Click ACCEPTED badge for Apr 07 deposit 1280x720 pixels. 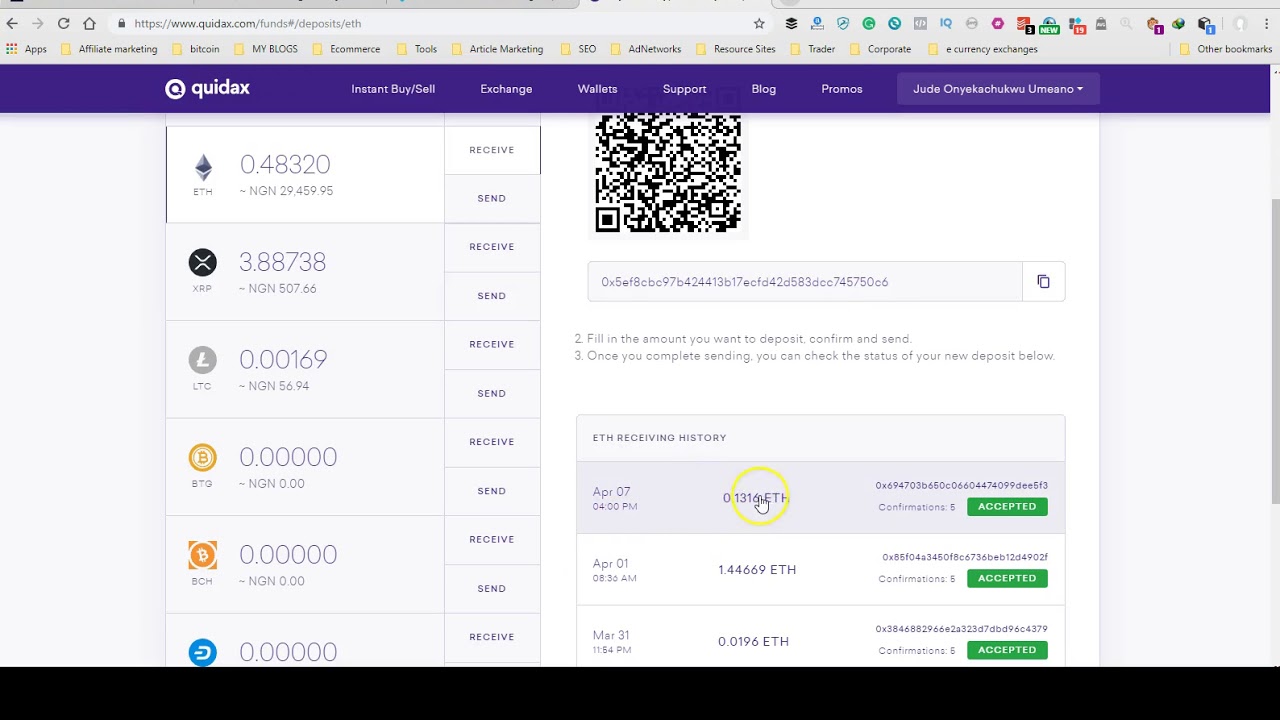pyautogui.click(x=1007, y=506)
